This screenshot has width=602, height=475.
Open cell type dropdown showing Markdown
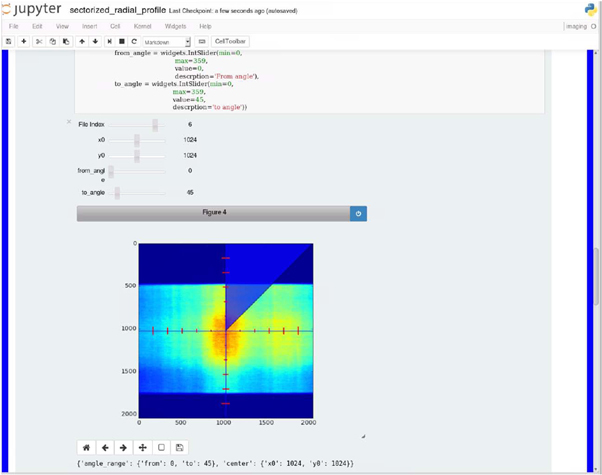[167, 42]
